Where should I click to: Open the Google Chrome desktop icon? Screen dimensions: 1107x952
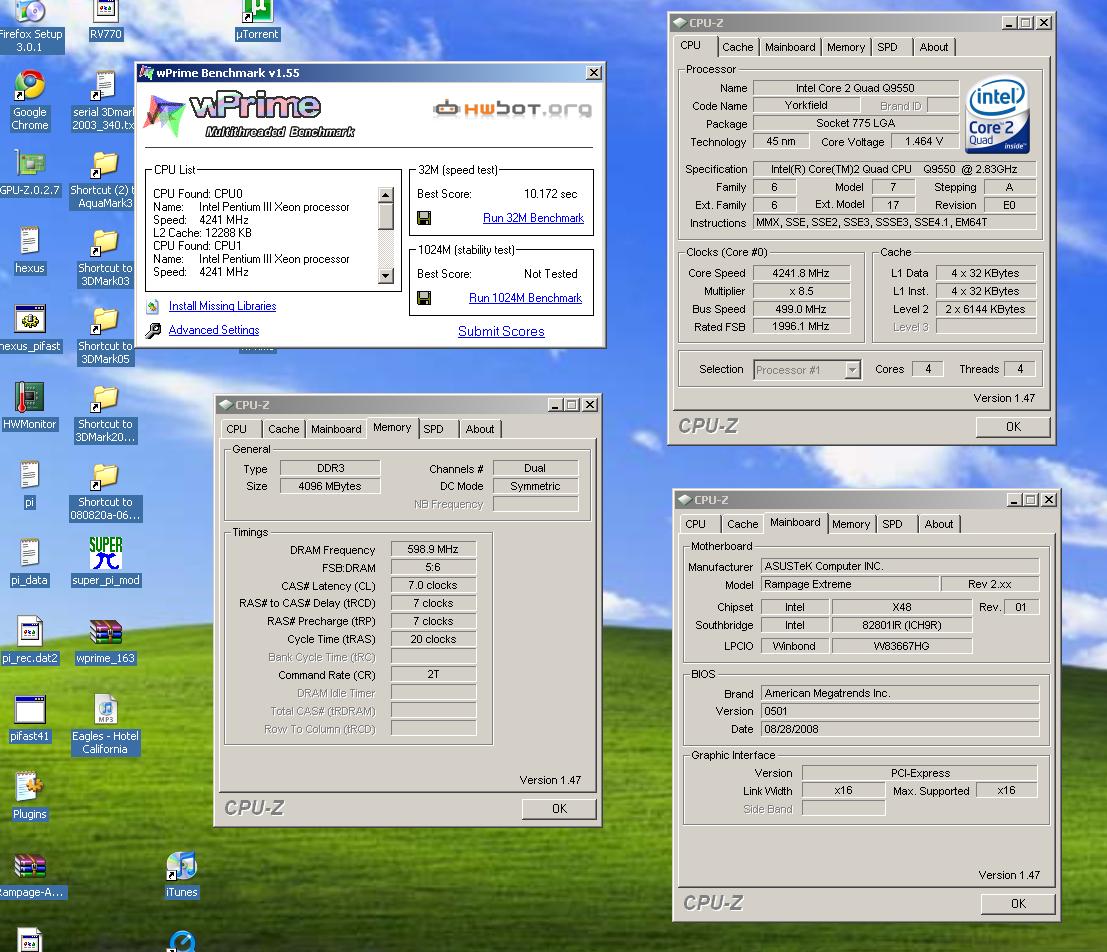click(30, 86)
